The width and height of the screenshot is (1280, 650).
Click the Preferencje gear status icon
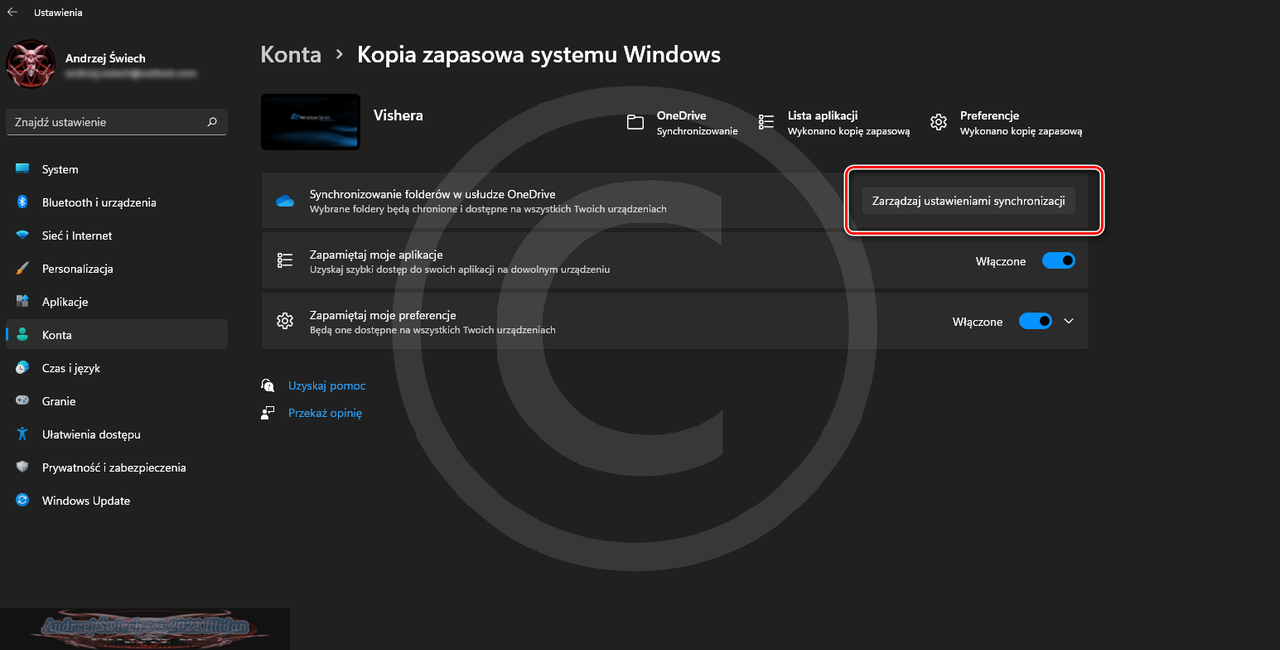938,122
